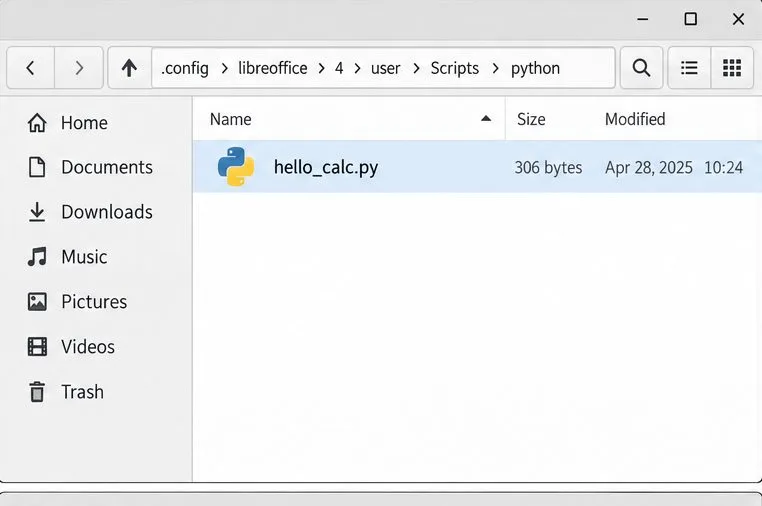Click the Home house icon in sidebar

37,122
